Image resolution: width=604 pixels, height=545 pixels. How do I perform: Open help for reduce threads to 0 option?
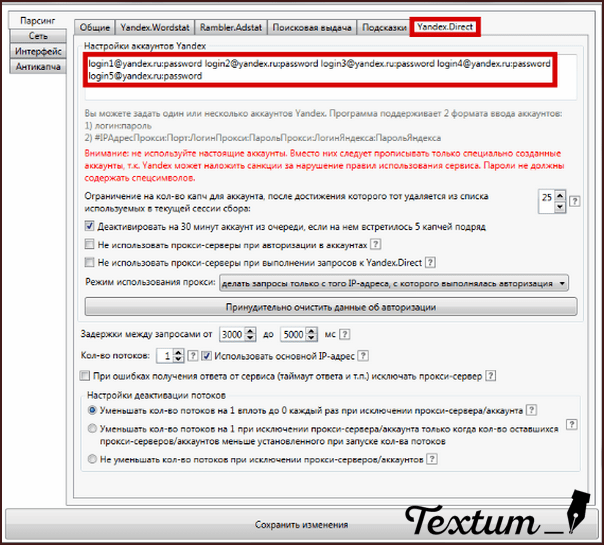[x=531, y=410]
